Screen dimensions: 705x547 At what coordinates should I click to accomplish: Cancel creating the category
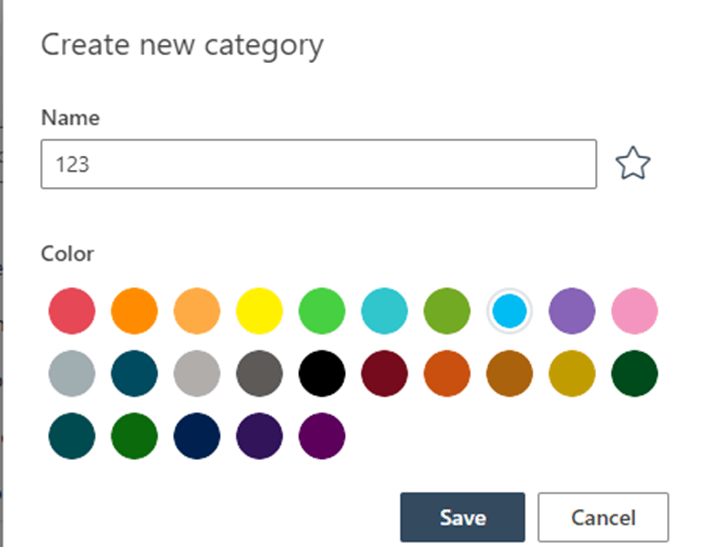[x=603, y=517]
